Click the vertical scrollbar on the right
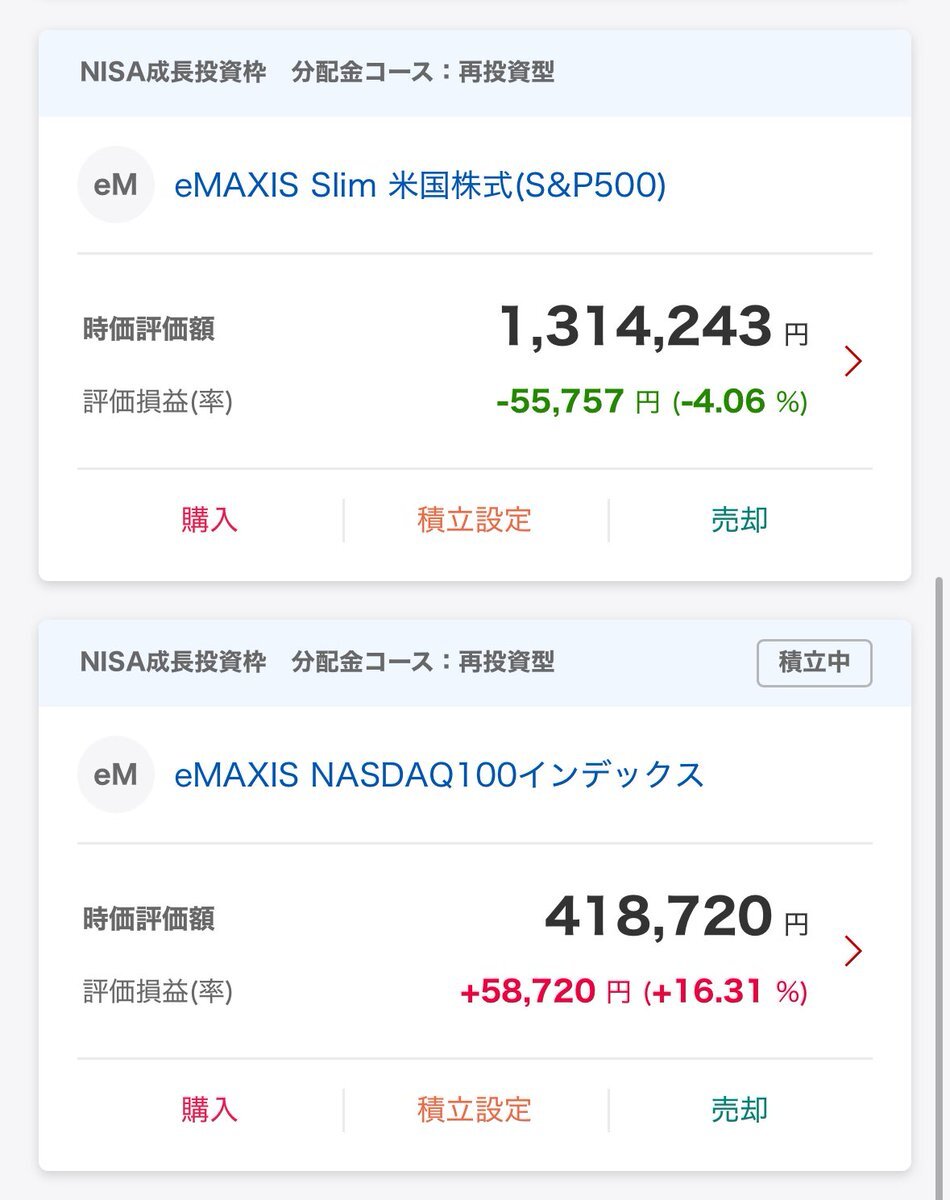This screenshot has height=1200, width=950. click(x=941, y=880)
